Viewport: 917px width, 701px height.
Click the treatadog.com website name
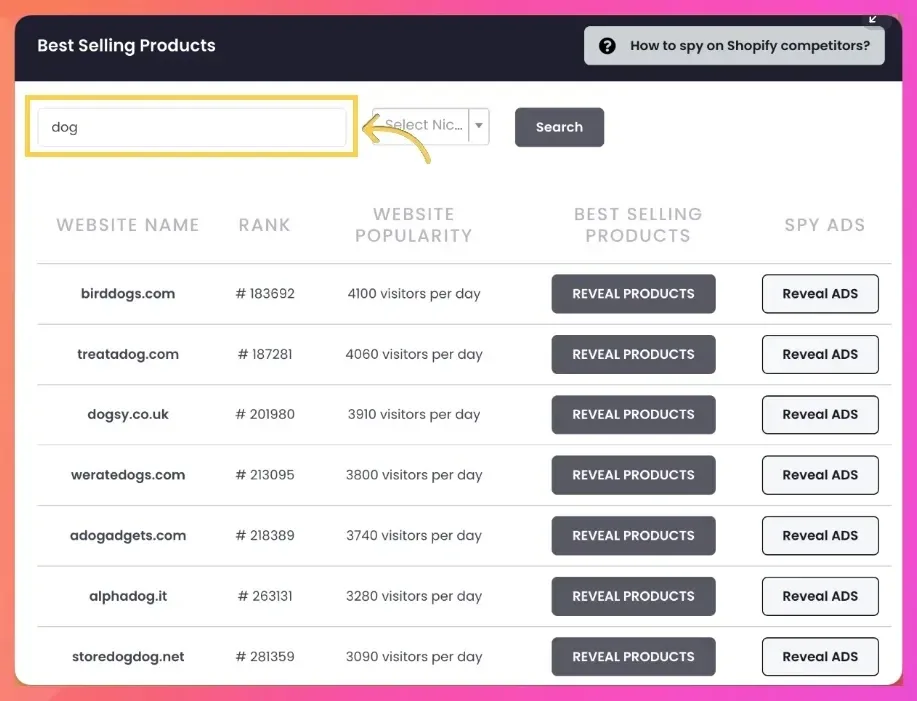coord(128,354)
